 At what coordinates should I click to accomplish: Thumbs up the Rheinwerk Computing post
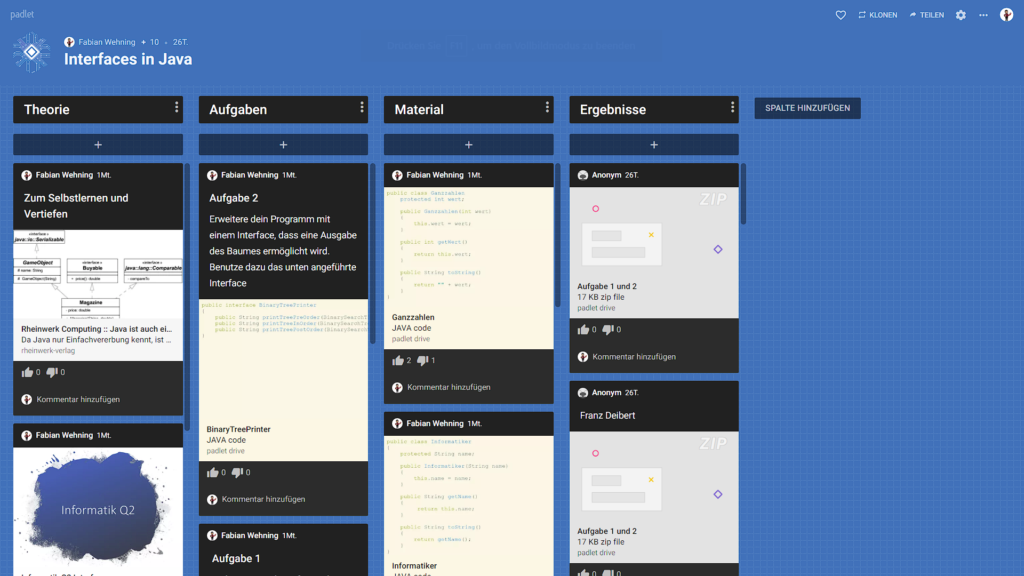click(x=27, y=373)
